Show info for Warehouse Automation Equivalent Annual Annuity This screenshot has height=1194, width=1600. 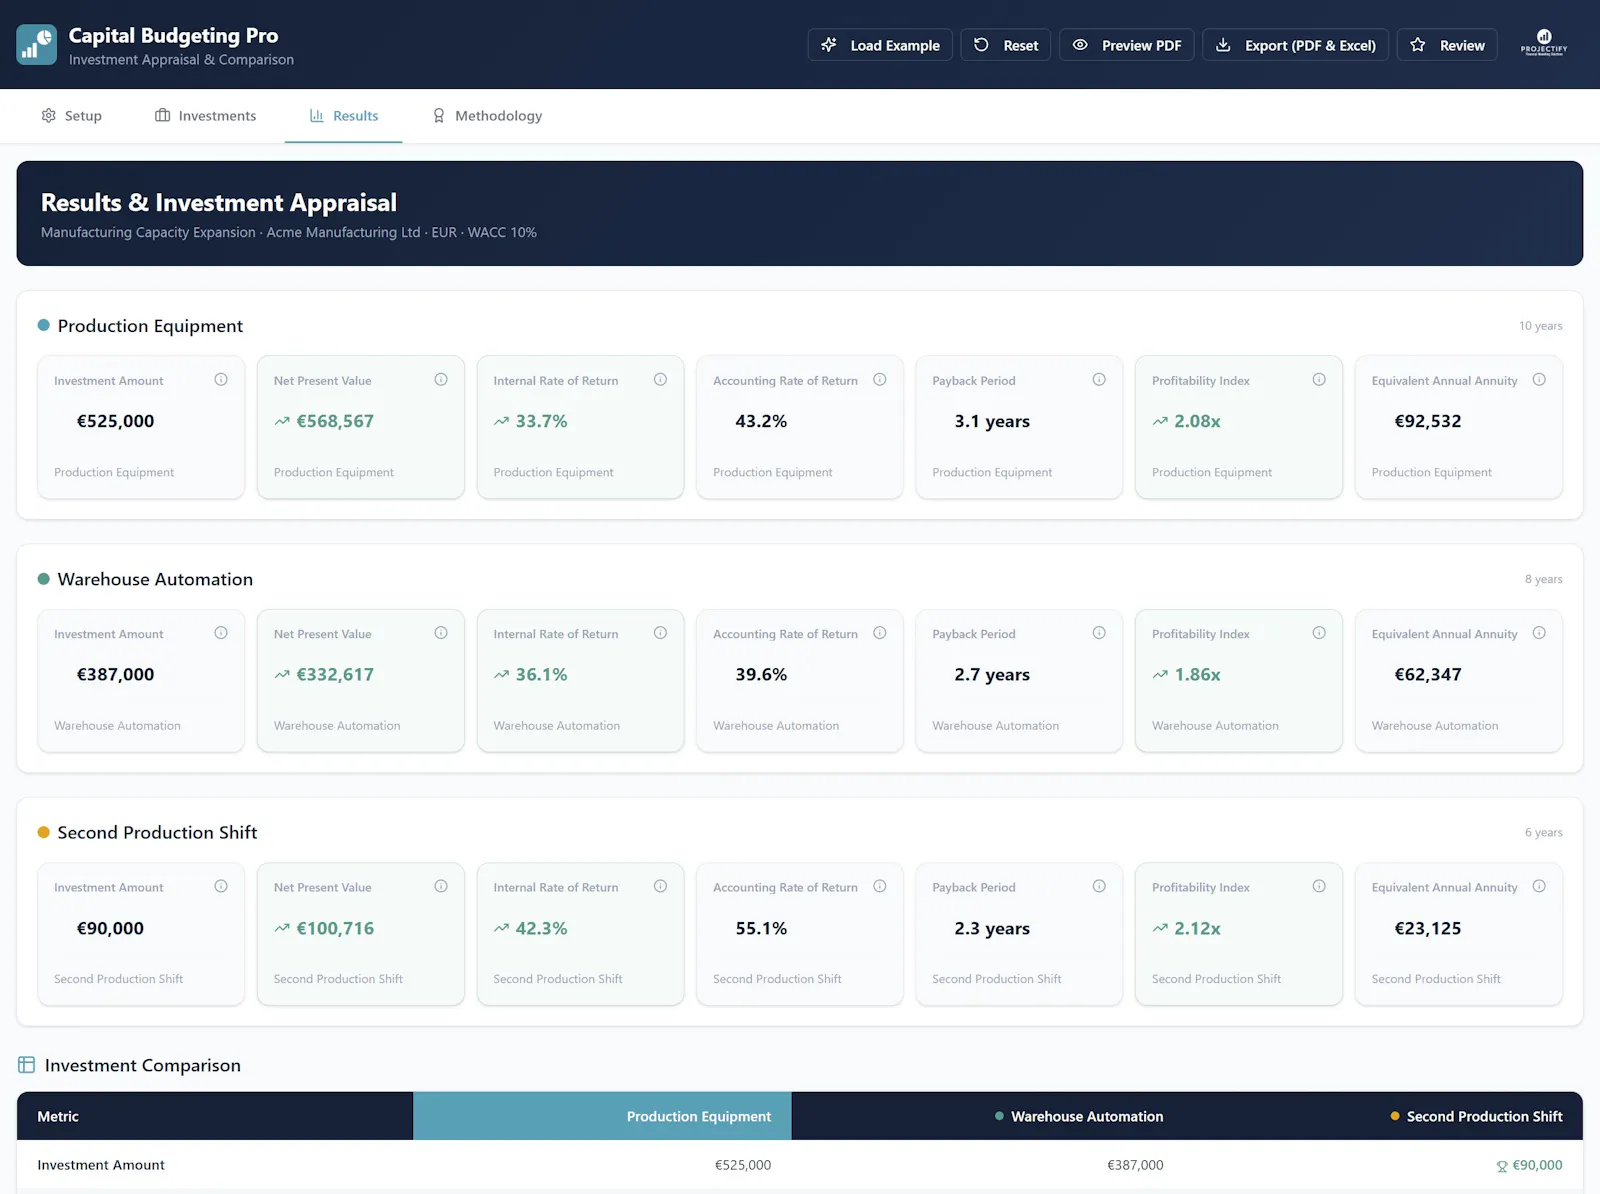[x=1539, y=633]
